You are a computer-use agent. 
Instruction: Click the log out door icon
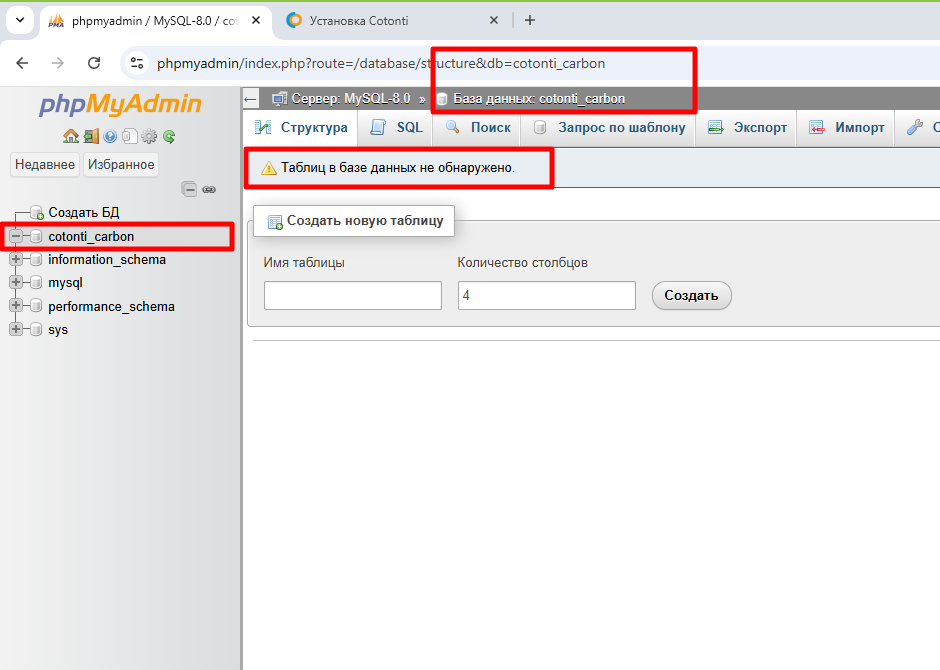(91, 137)
